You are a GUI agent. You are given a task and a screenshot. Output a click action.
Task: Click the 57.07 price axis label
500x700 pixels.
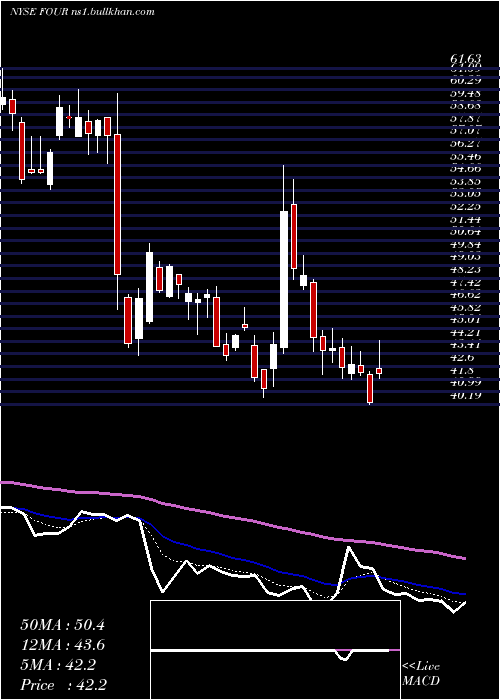tap(466, 131)
